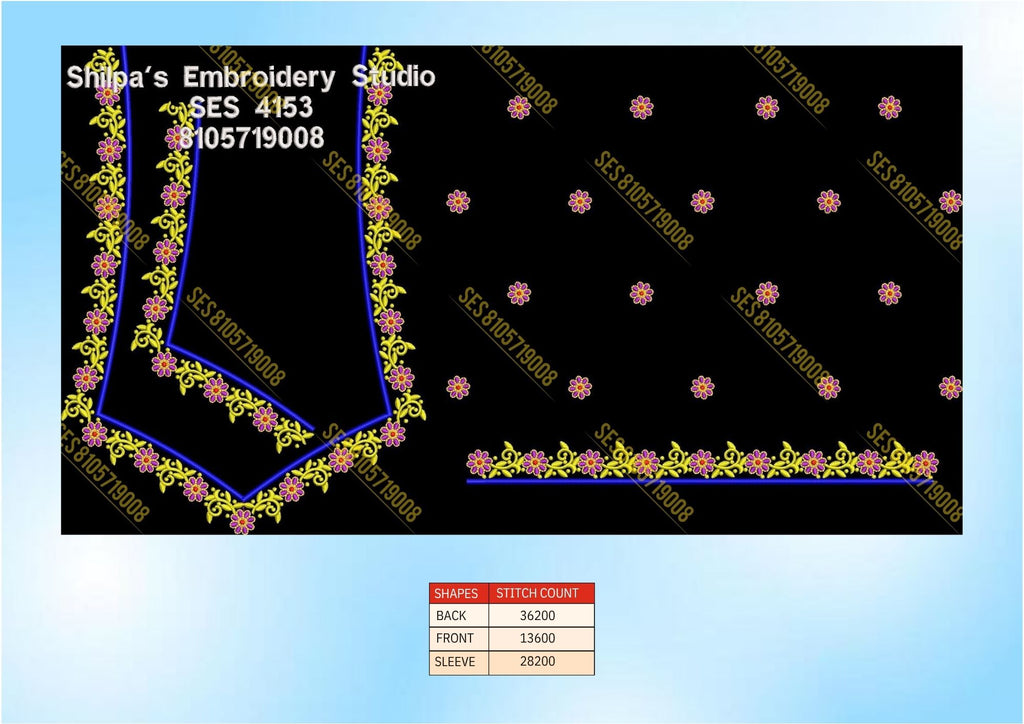Click the "SHAPES" table header

458,593
